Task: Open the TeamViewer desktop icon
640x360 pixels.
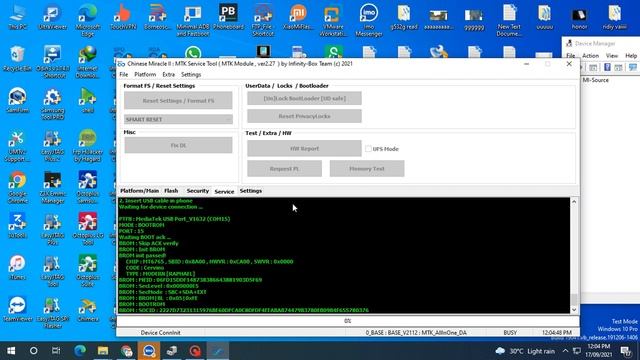Action: (17, 309)
